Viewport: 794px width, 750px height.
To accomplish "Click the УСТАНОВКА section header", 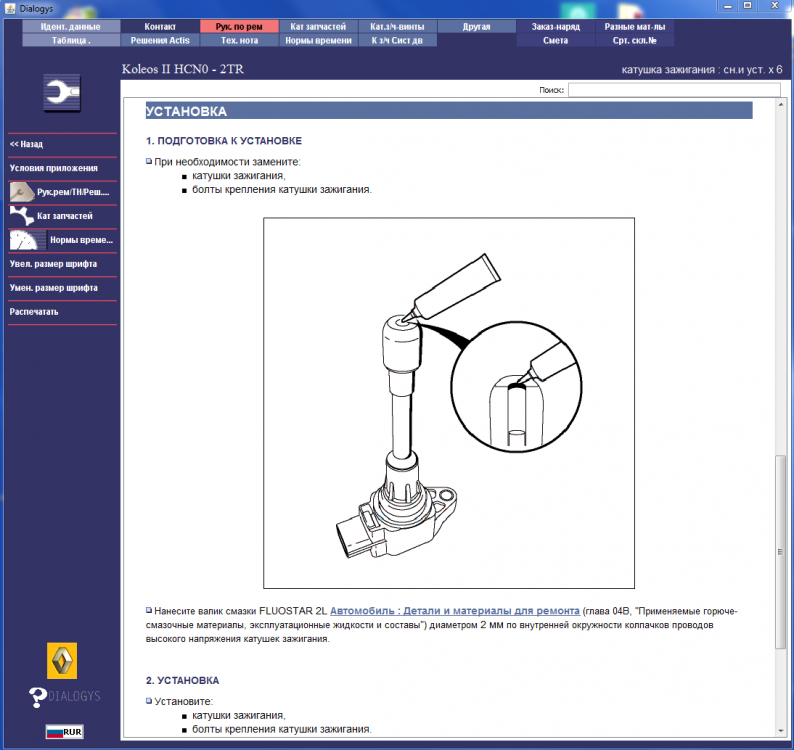I will pos(449,111).
